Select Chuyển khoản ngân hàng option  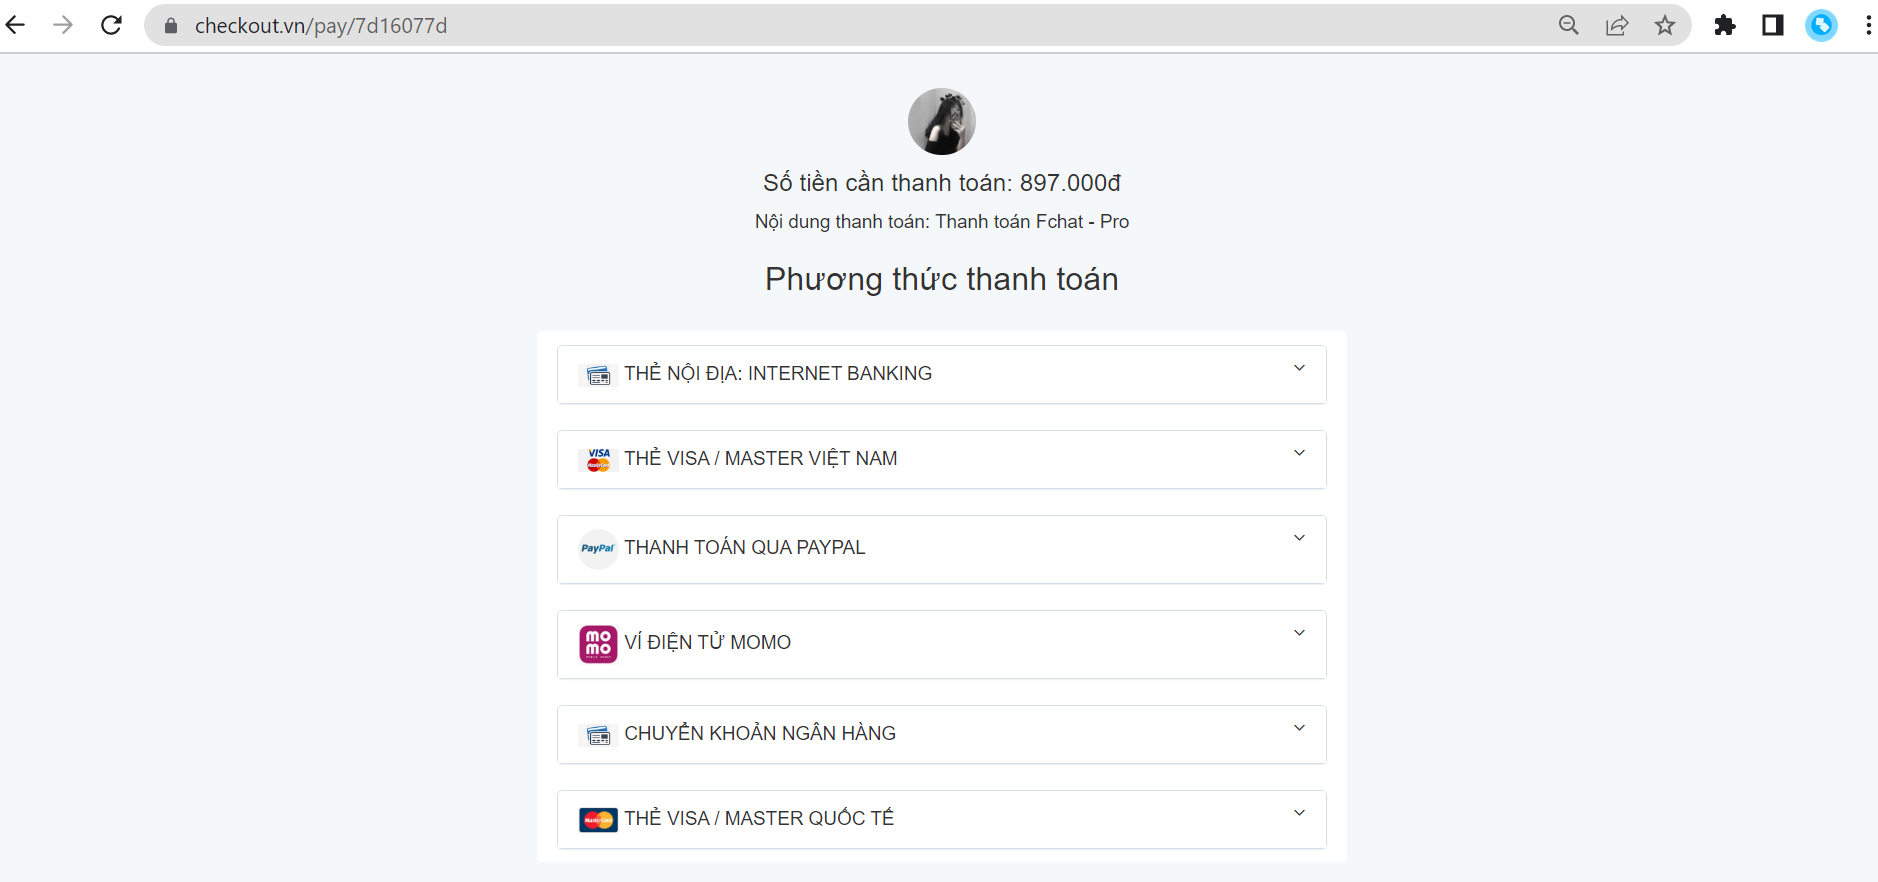(941, 734)
